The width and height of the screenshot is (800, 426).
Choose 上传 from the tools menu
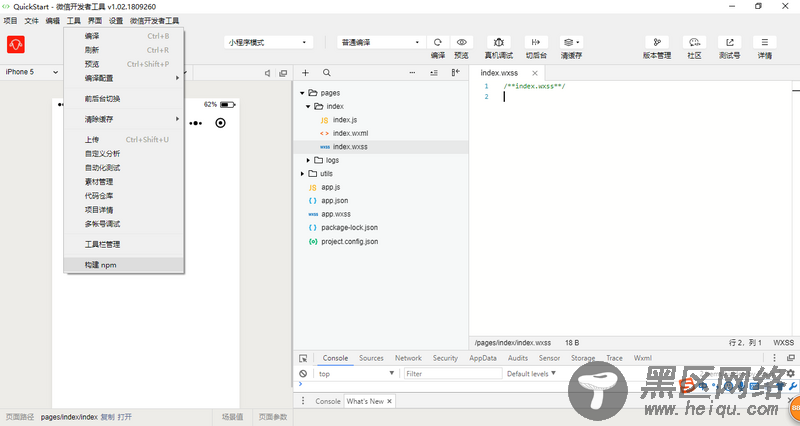(124, 139)
